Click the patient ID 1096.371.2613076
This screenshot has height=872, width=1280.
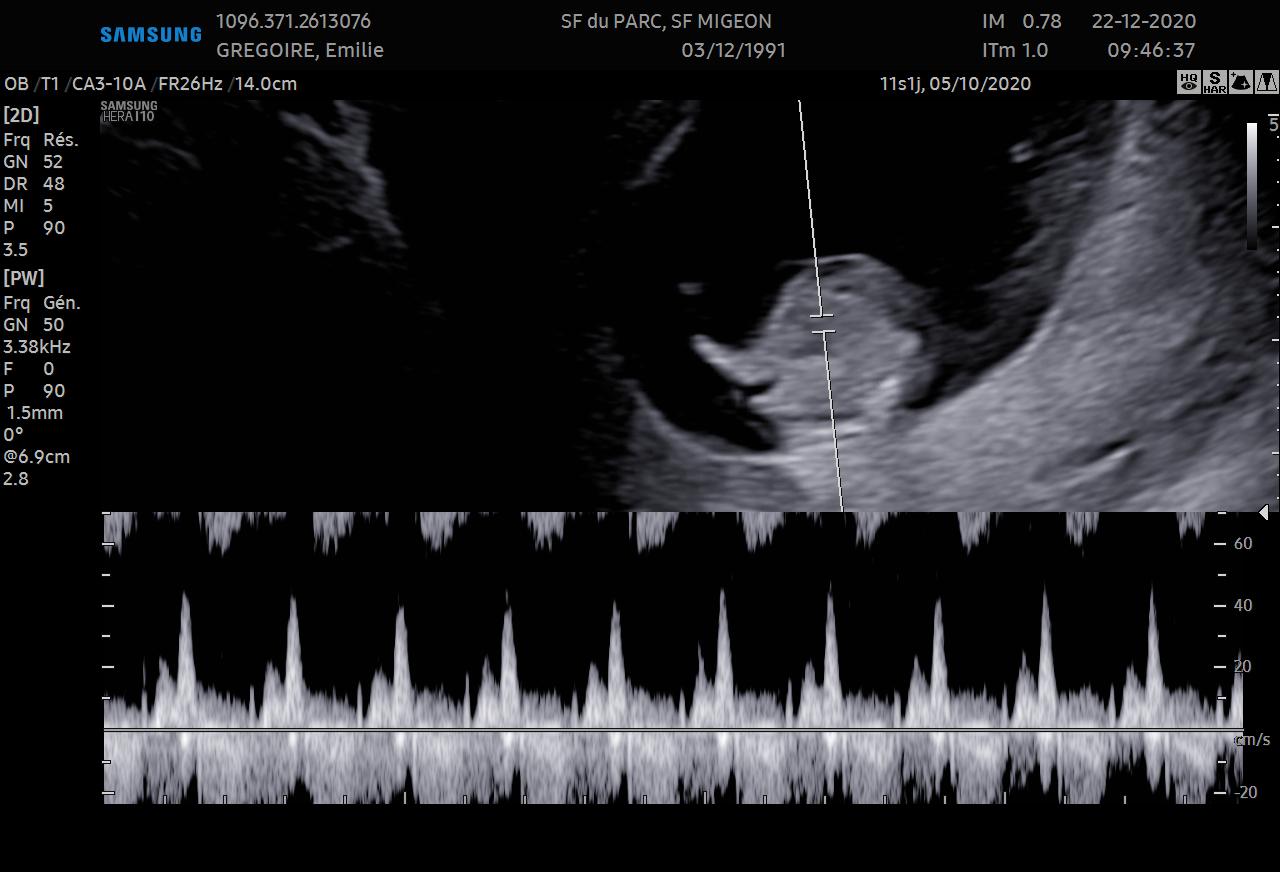coord(293,21)
